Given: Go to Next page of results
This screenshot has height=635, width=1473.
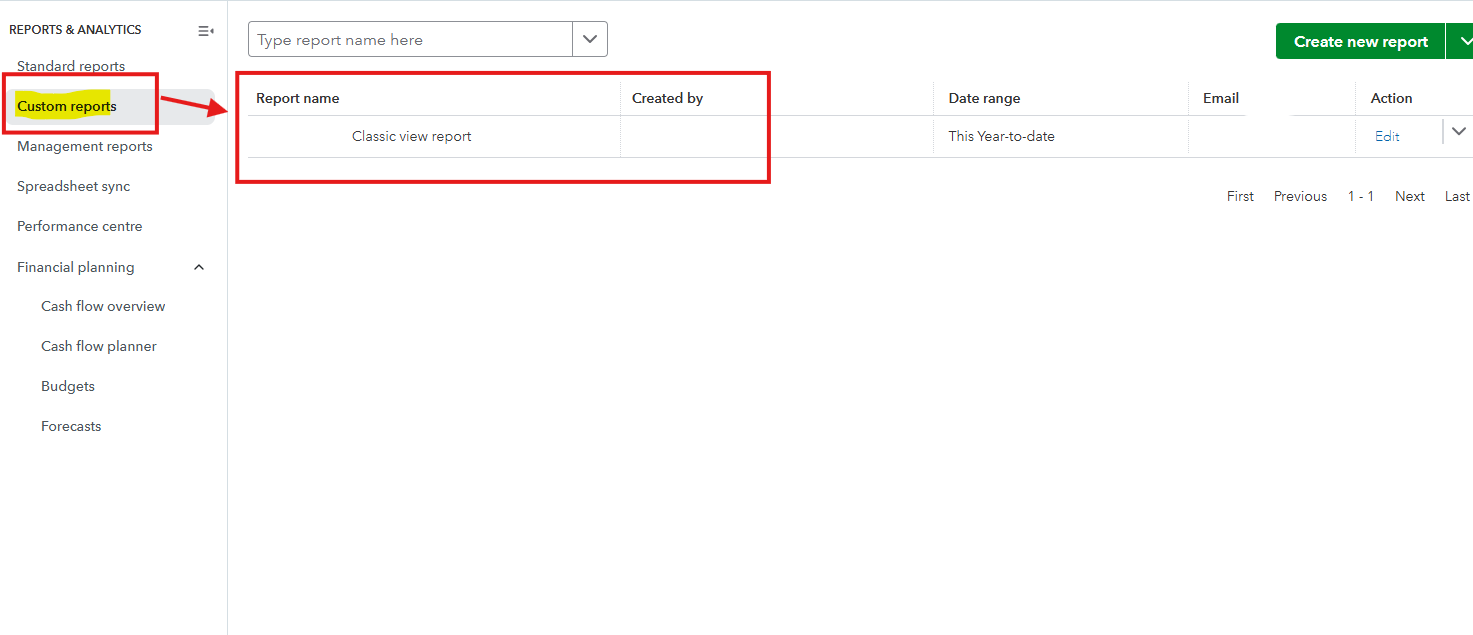Looking at the screenshot, I should click(x=1410, y=196).
